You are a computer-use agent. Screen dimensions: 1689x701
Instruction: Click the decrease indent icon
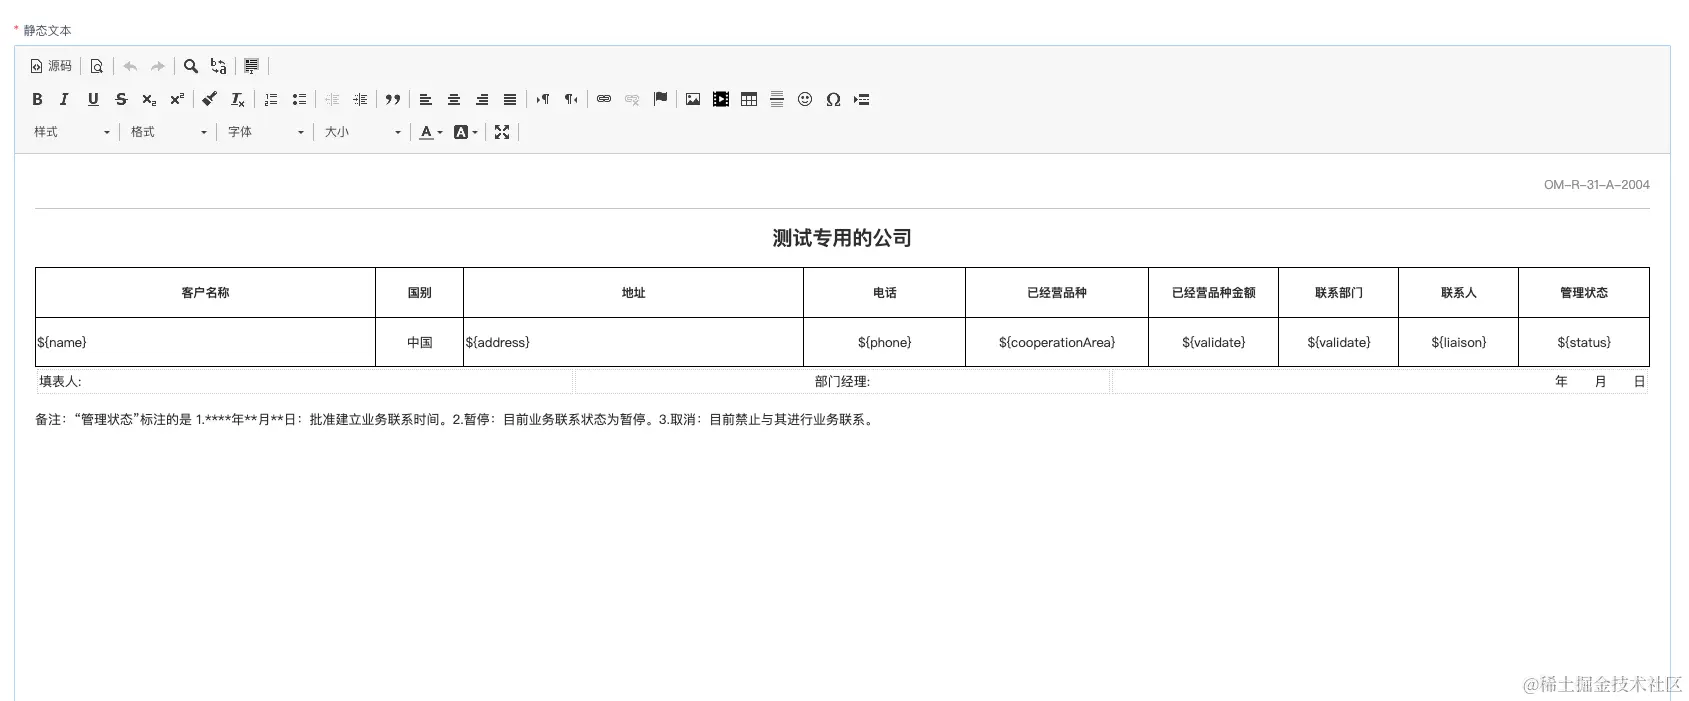pyautogui.click(x=332, y=99)
